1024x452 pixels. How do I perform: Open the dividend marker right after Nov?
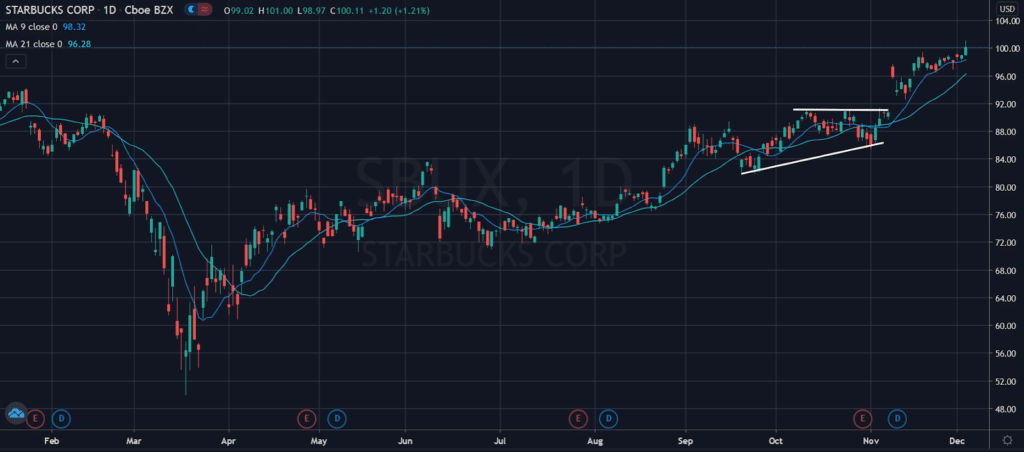point(898,417)
